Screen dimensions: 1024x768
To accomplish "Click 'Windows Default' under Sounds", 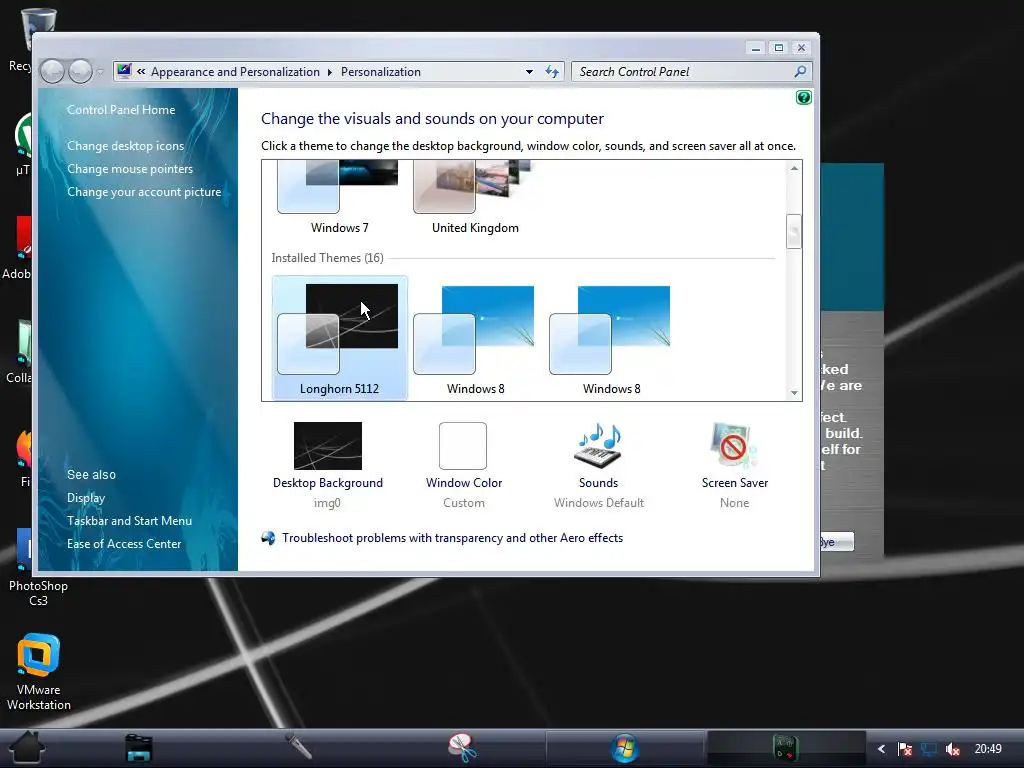I will coord(599,503).
